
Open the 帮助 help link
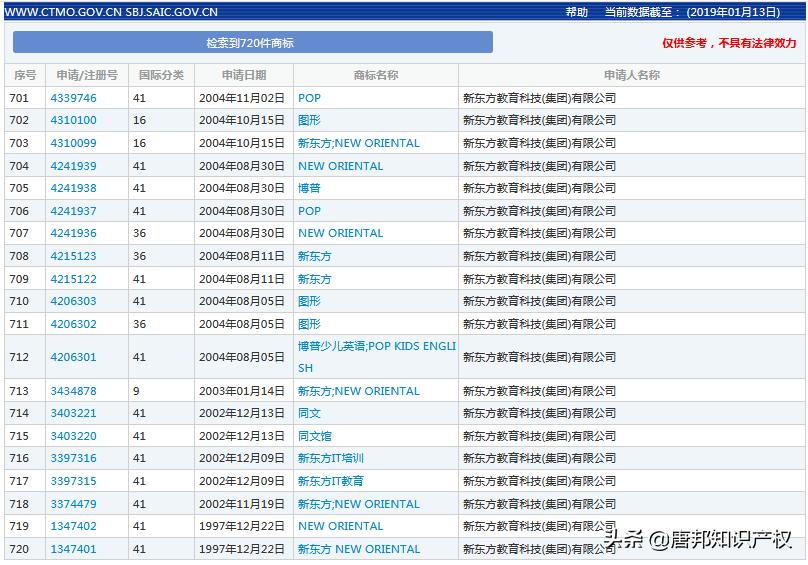(x=577, y=12)
